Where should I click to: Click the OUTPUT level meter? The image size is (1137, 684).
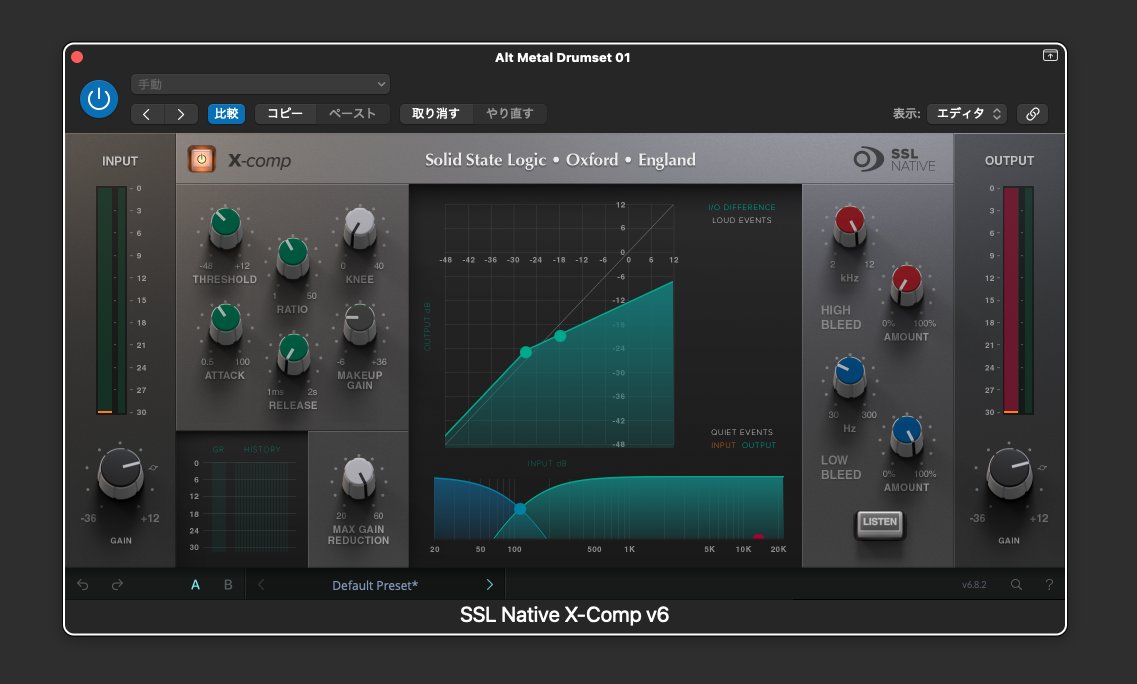(x=1018, y=300)
